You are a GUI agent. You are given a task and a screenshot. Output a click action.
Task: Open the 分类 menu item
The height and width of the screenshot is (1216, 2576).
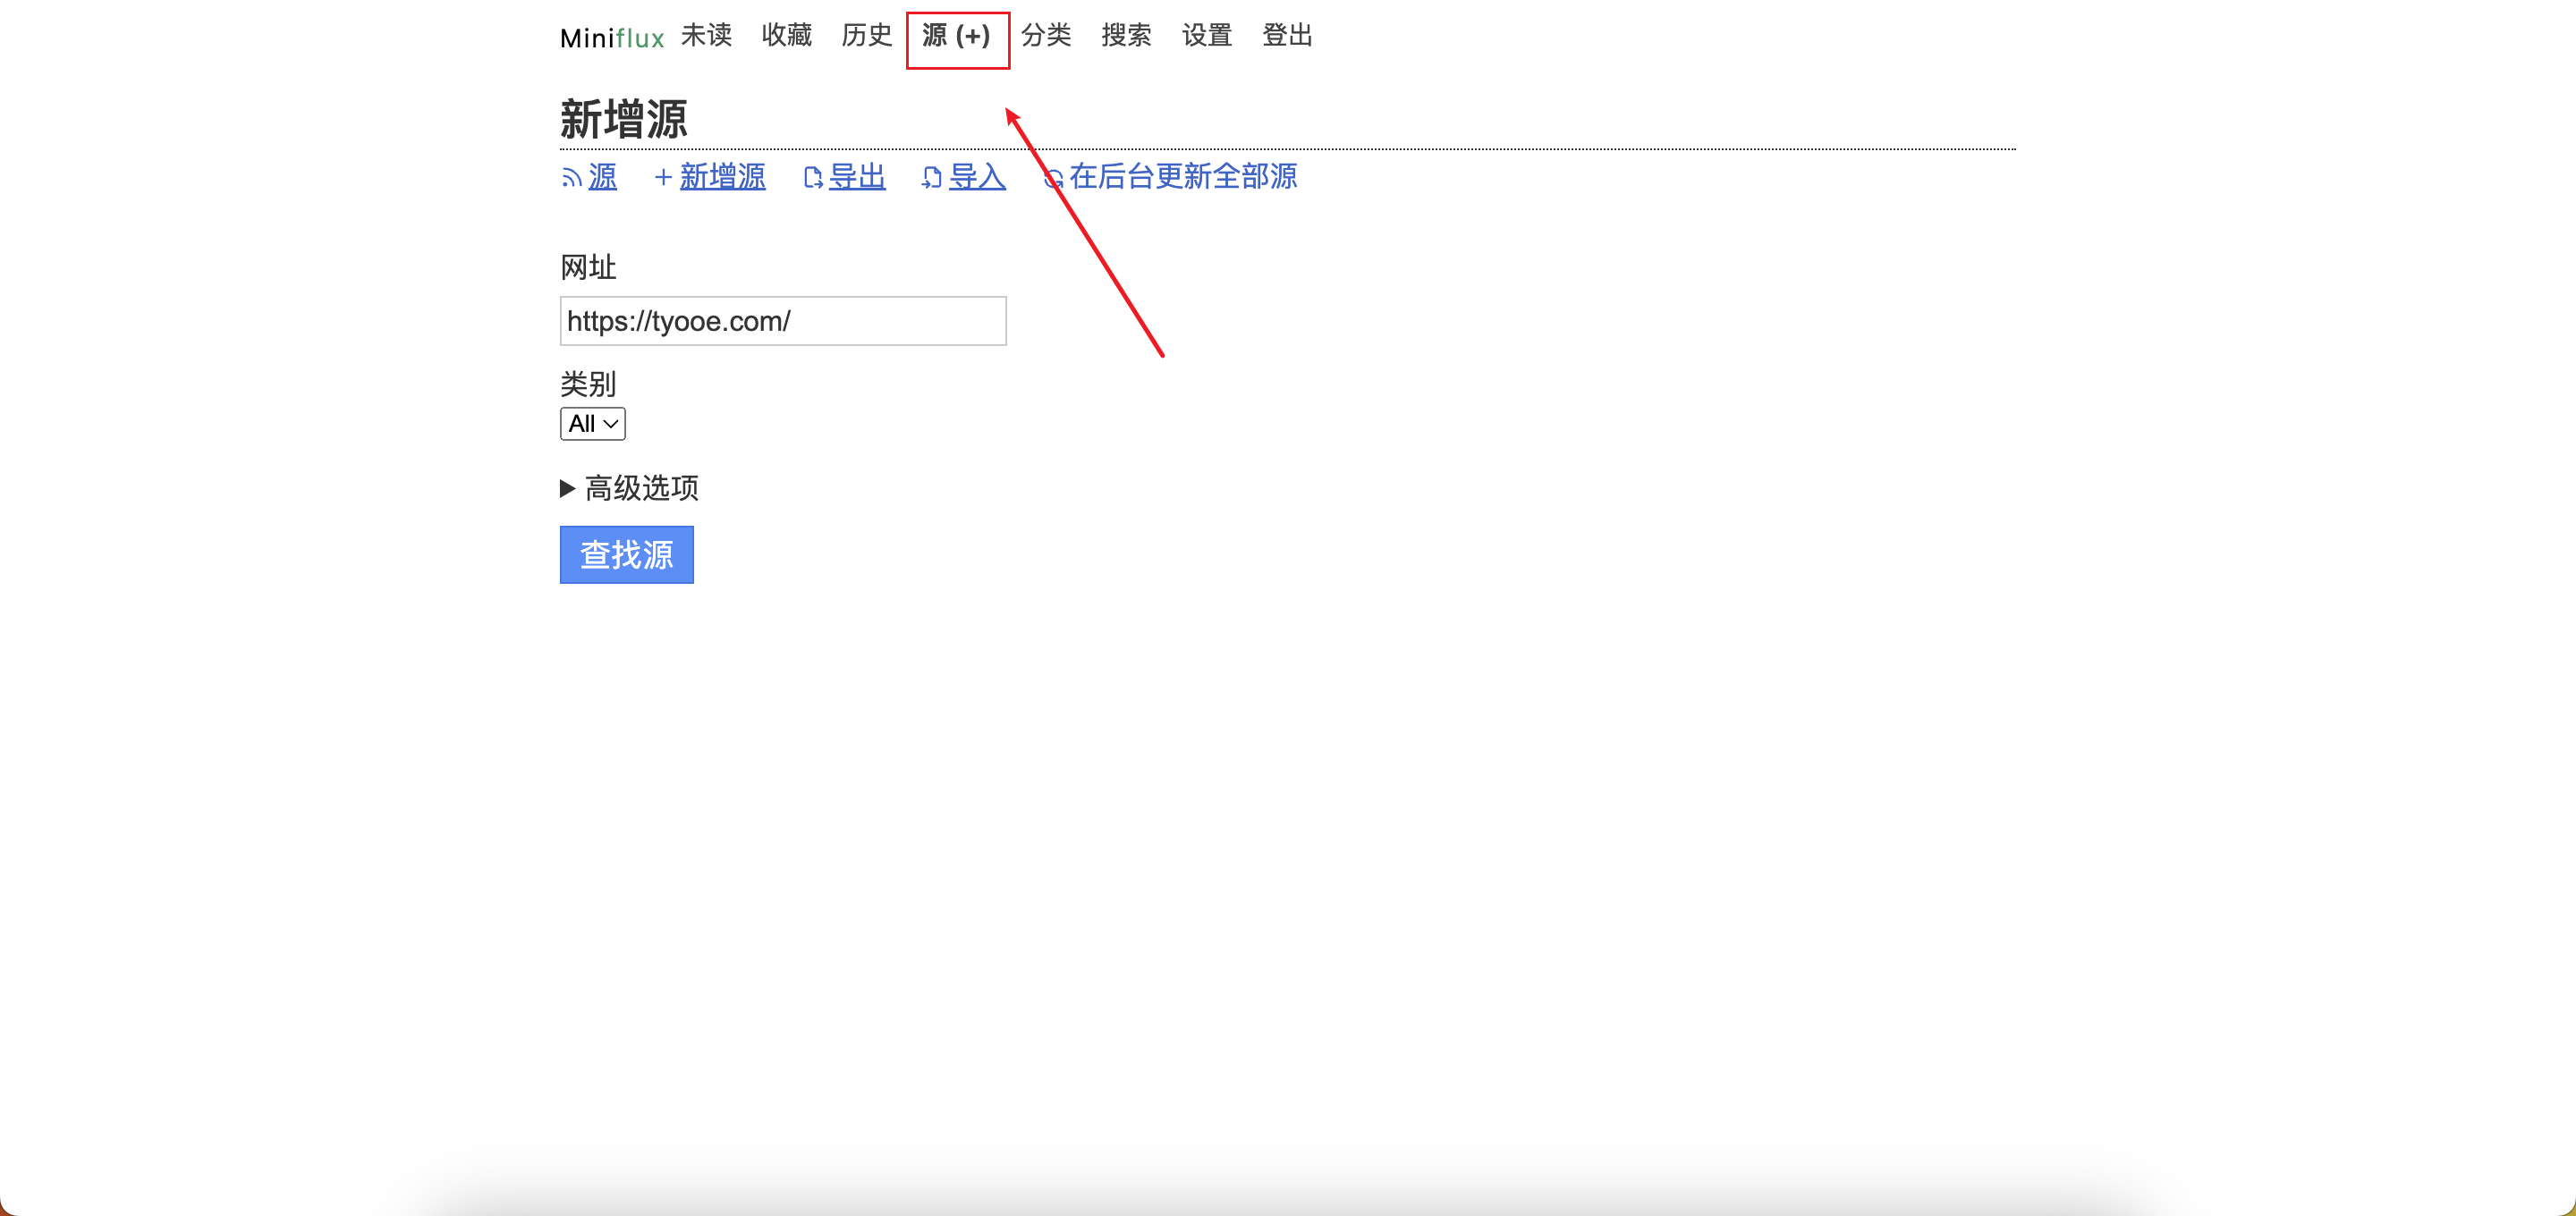tap(1046, 36)
